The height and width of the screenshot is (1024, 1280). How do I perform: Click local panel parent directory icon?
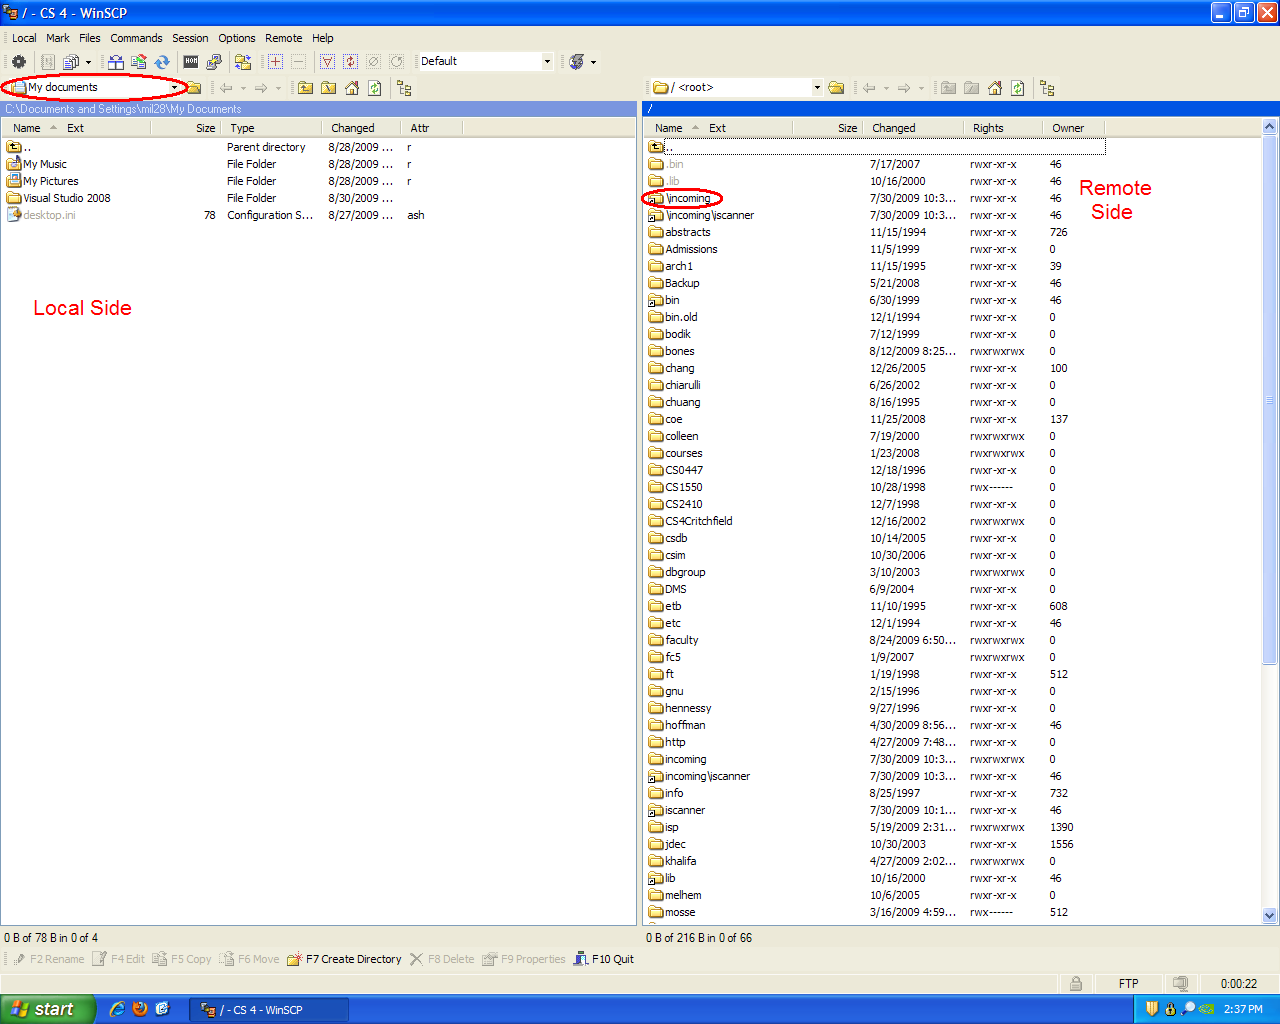pos(305,88)
